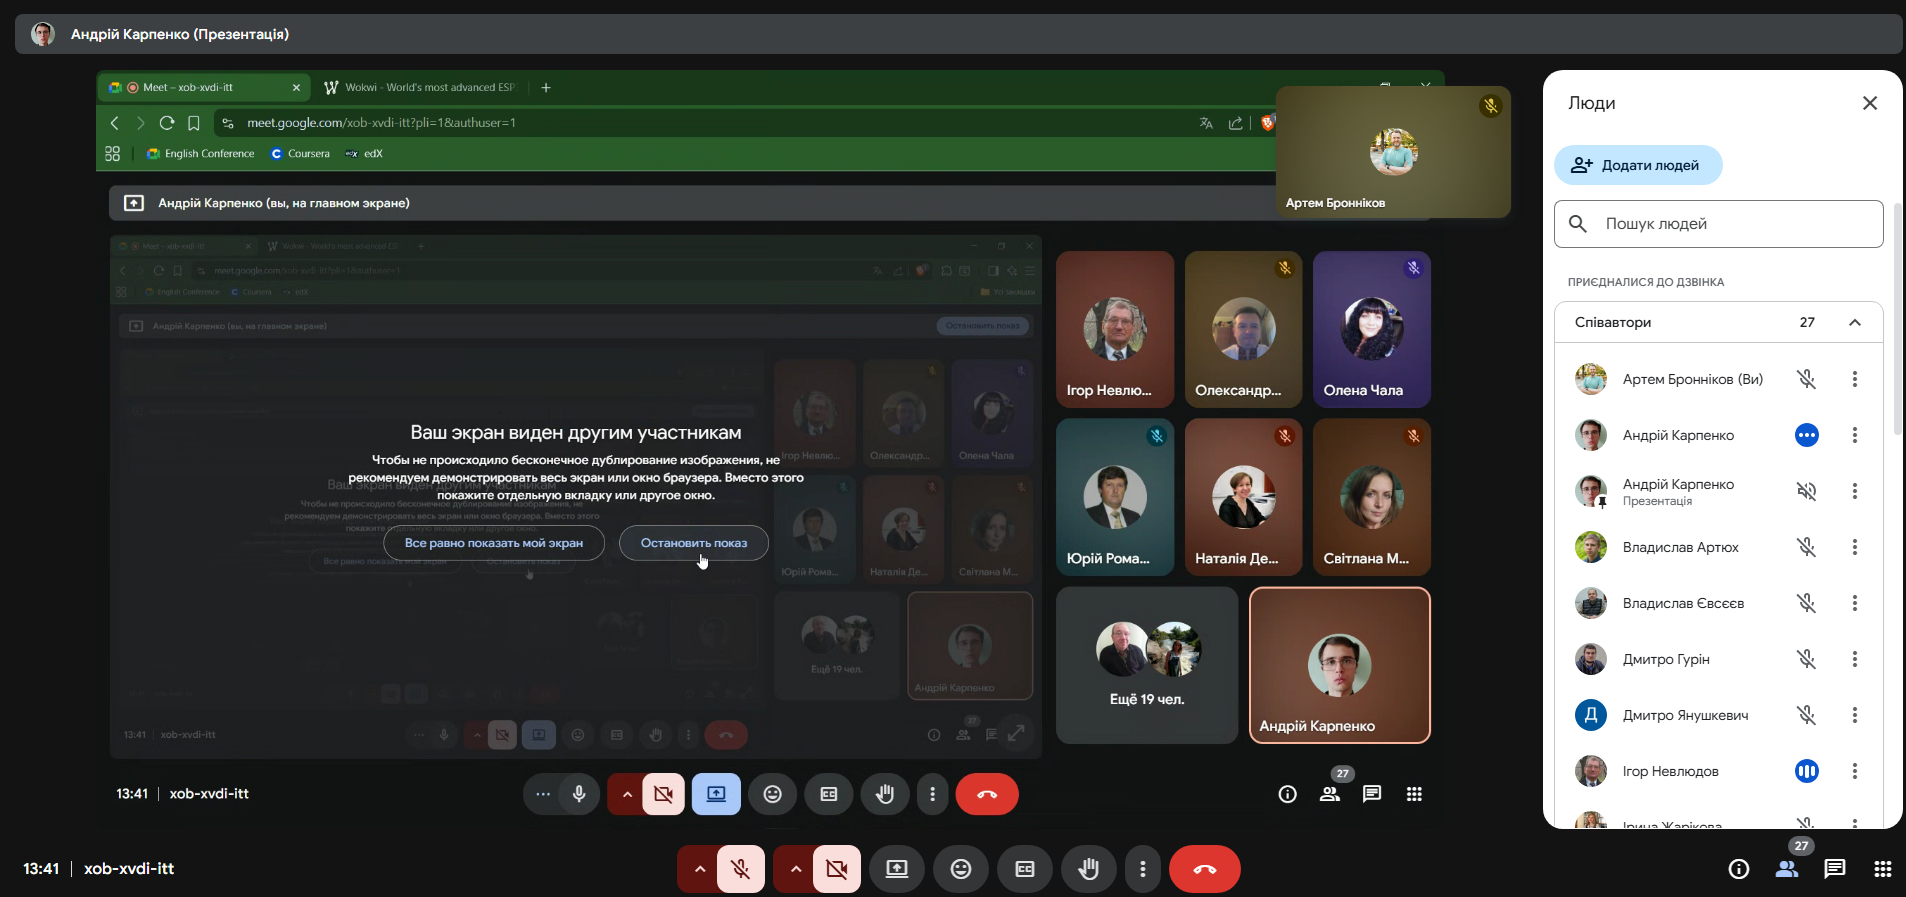Toggle captions in the bottom call bar
This screenshot has width=1906, height=897.
pos(1025,869)
